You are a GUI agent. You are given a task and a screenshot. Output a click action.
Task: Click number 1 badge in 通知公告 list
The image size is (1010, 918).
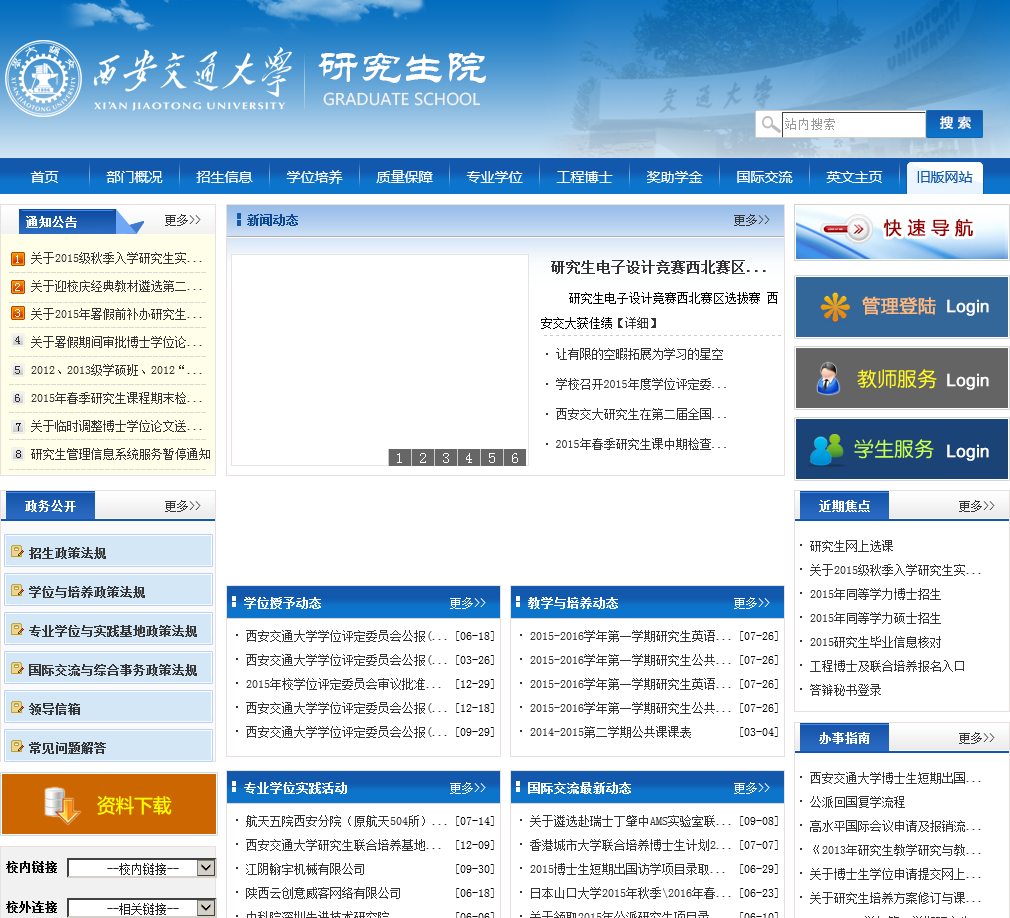[18, 259]
